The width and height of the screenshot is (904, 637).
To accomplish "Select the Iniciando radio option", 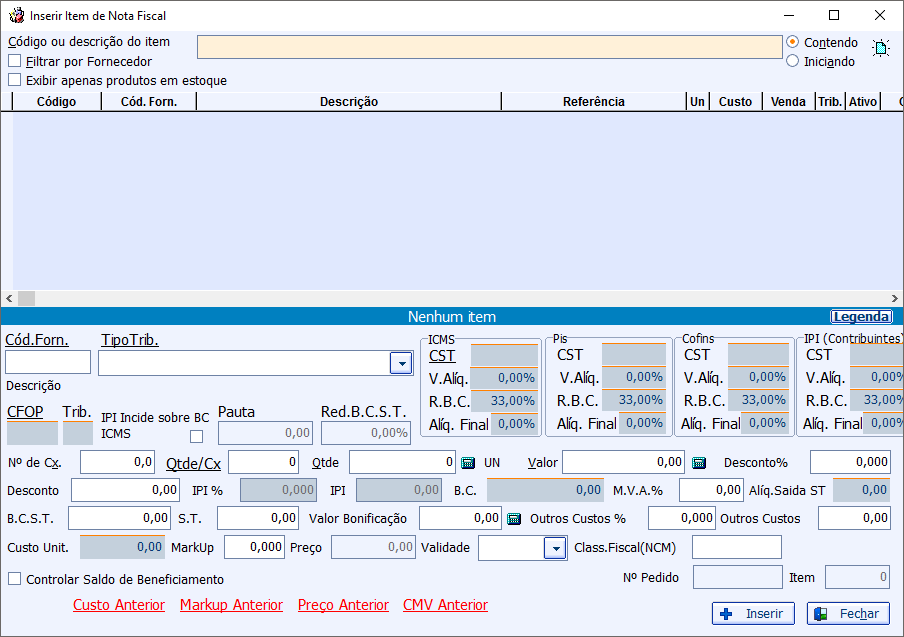I will [793, 61].
